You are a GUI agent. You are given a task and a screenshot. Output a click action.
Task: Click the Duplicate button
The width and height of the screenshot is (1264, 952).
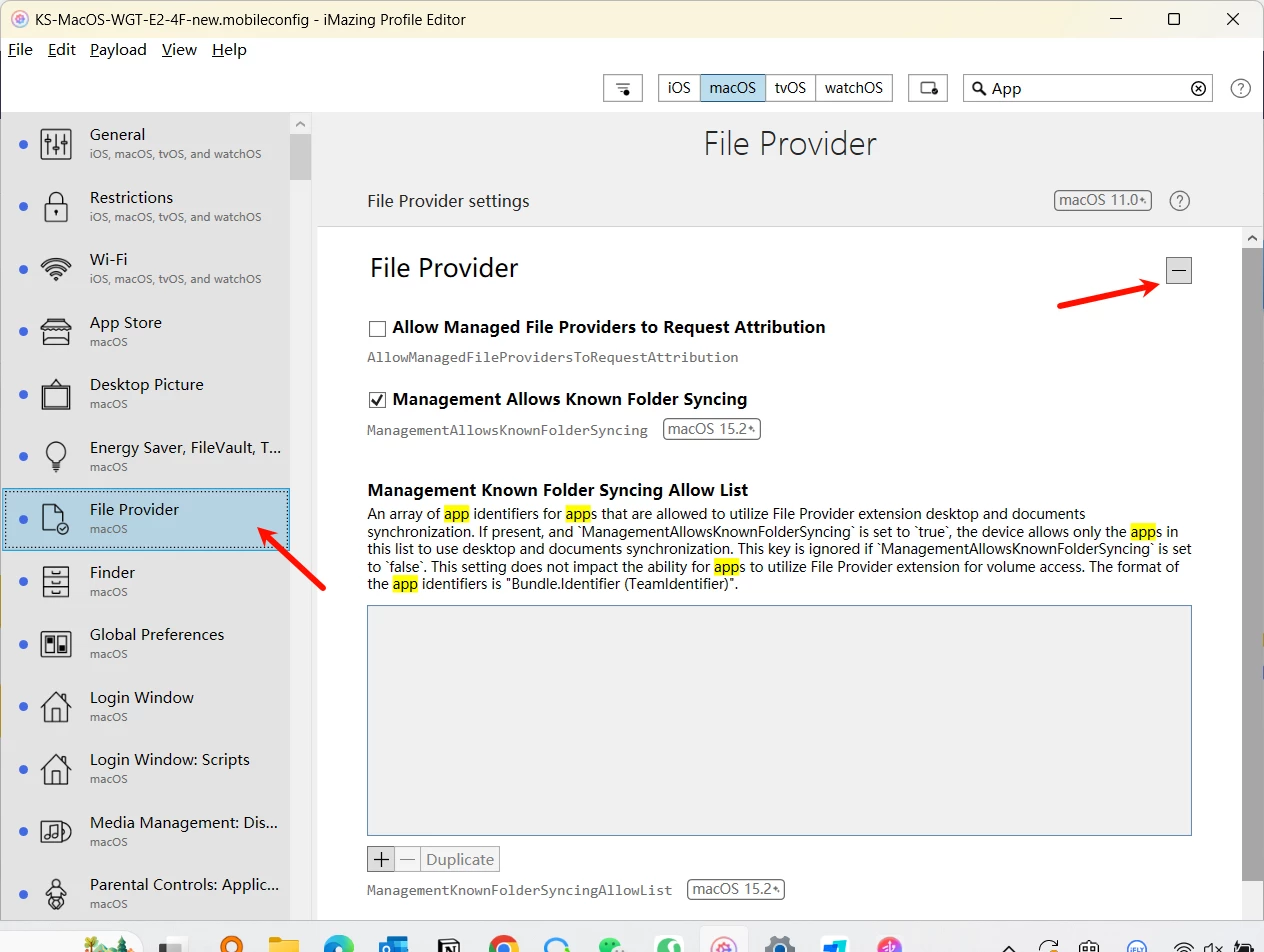click(x=460, y=859)
